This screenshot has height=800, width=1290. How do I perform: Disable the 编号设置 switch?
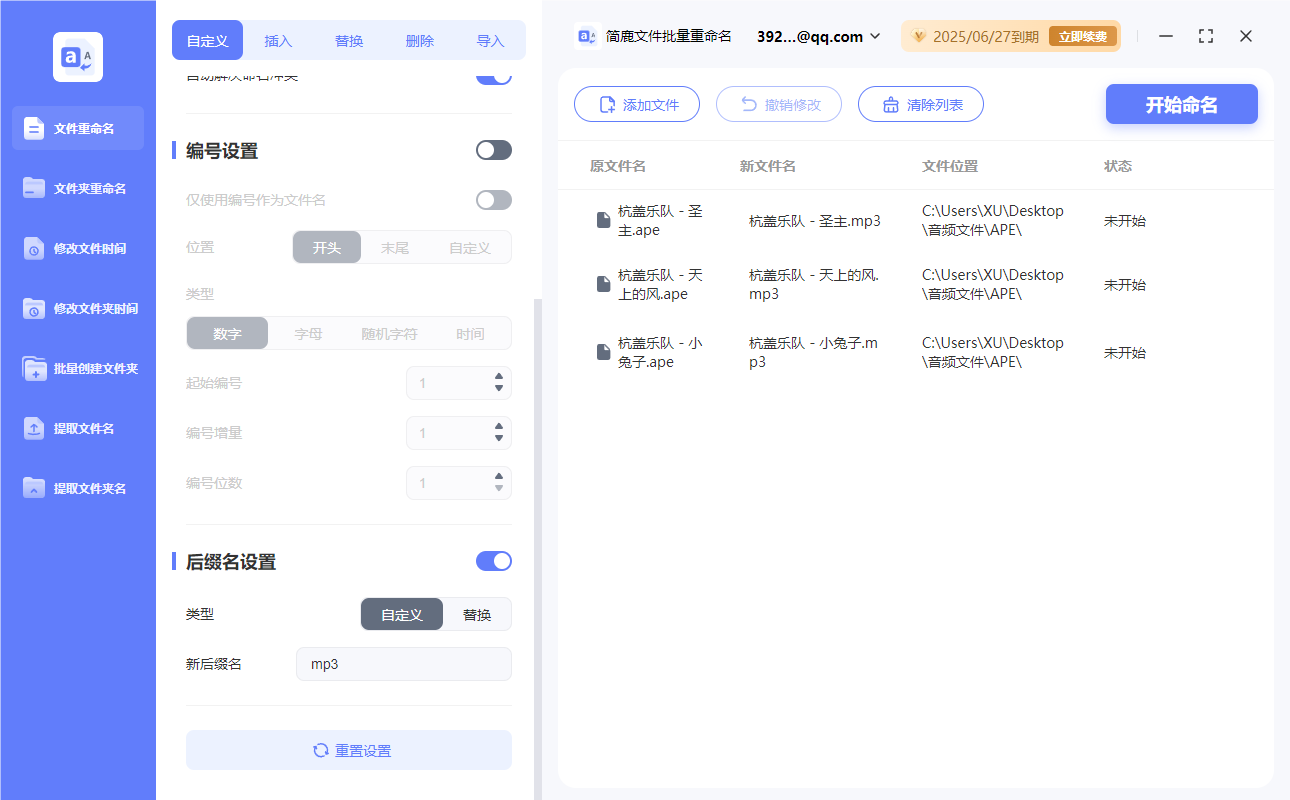tap(493, 148)
